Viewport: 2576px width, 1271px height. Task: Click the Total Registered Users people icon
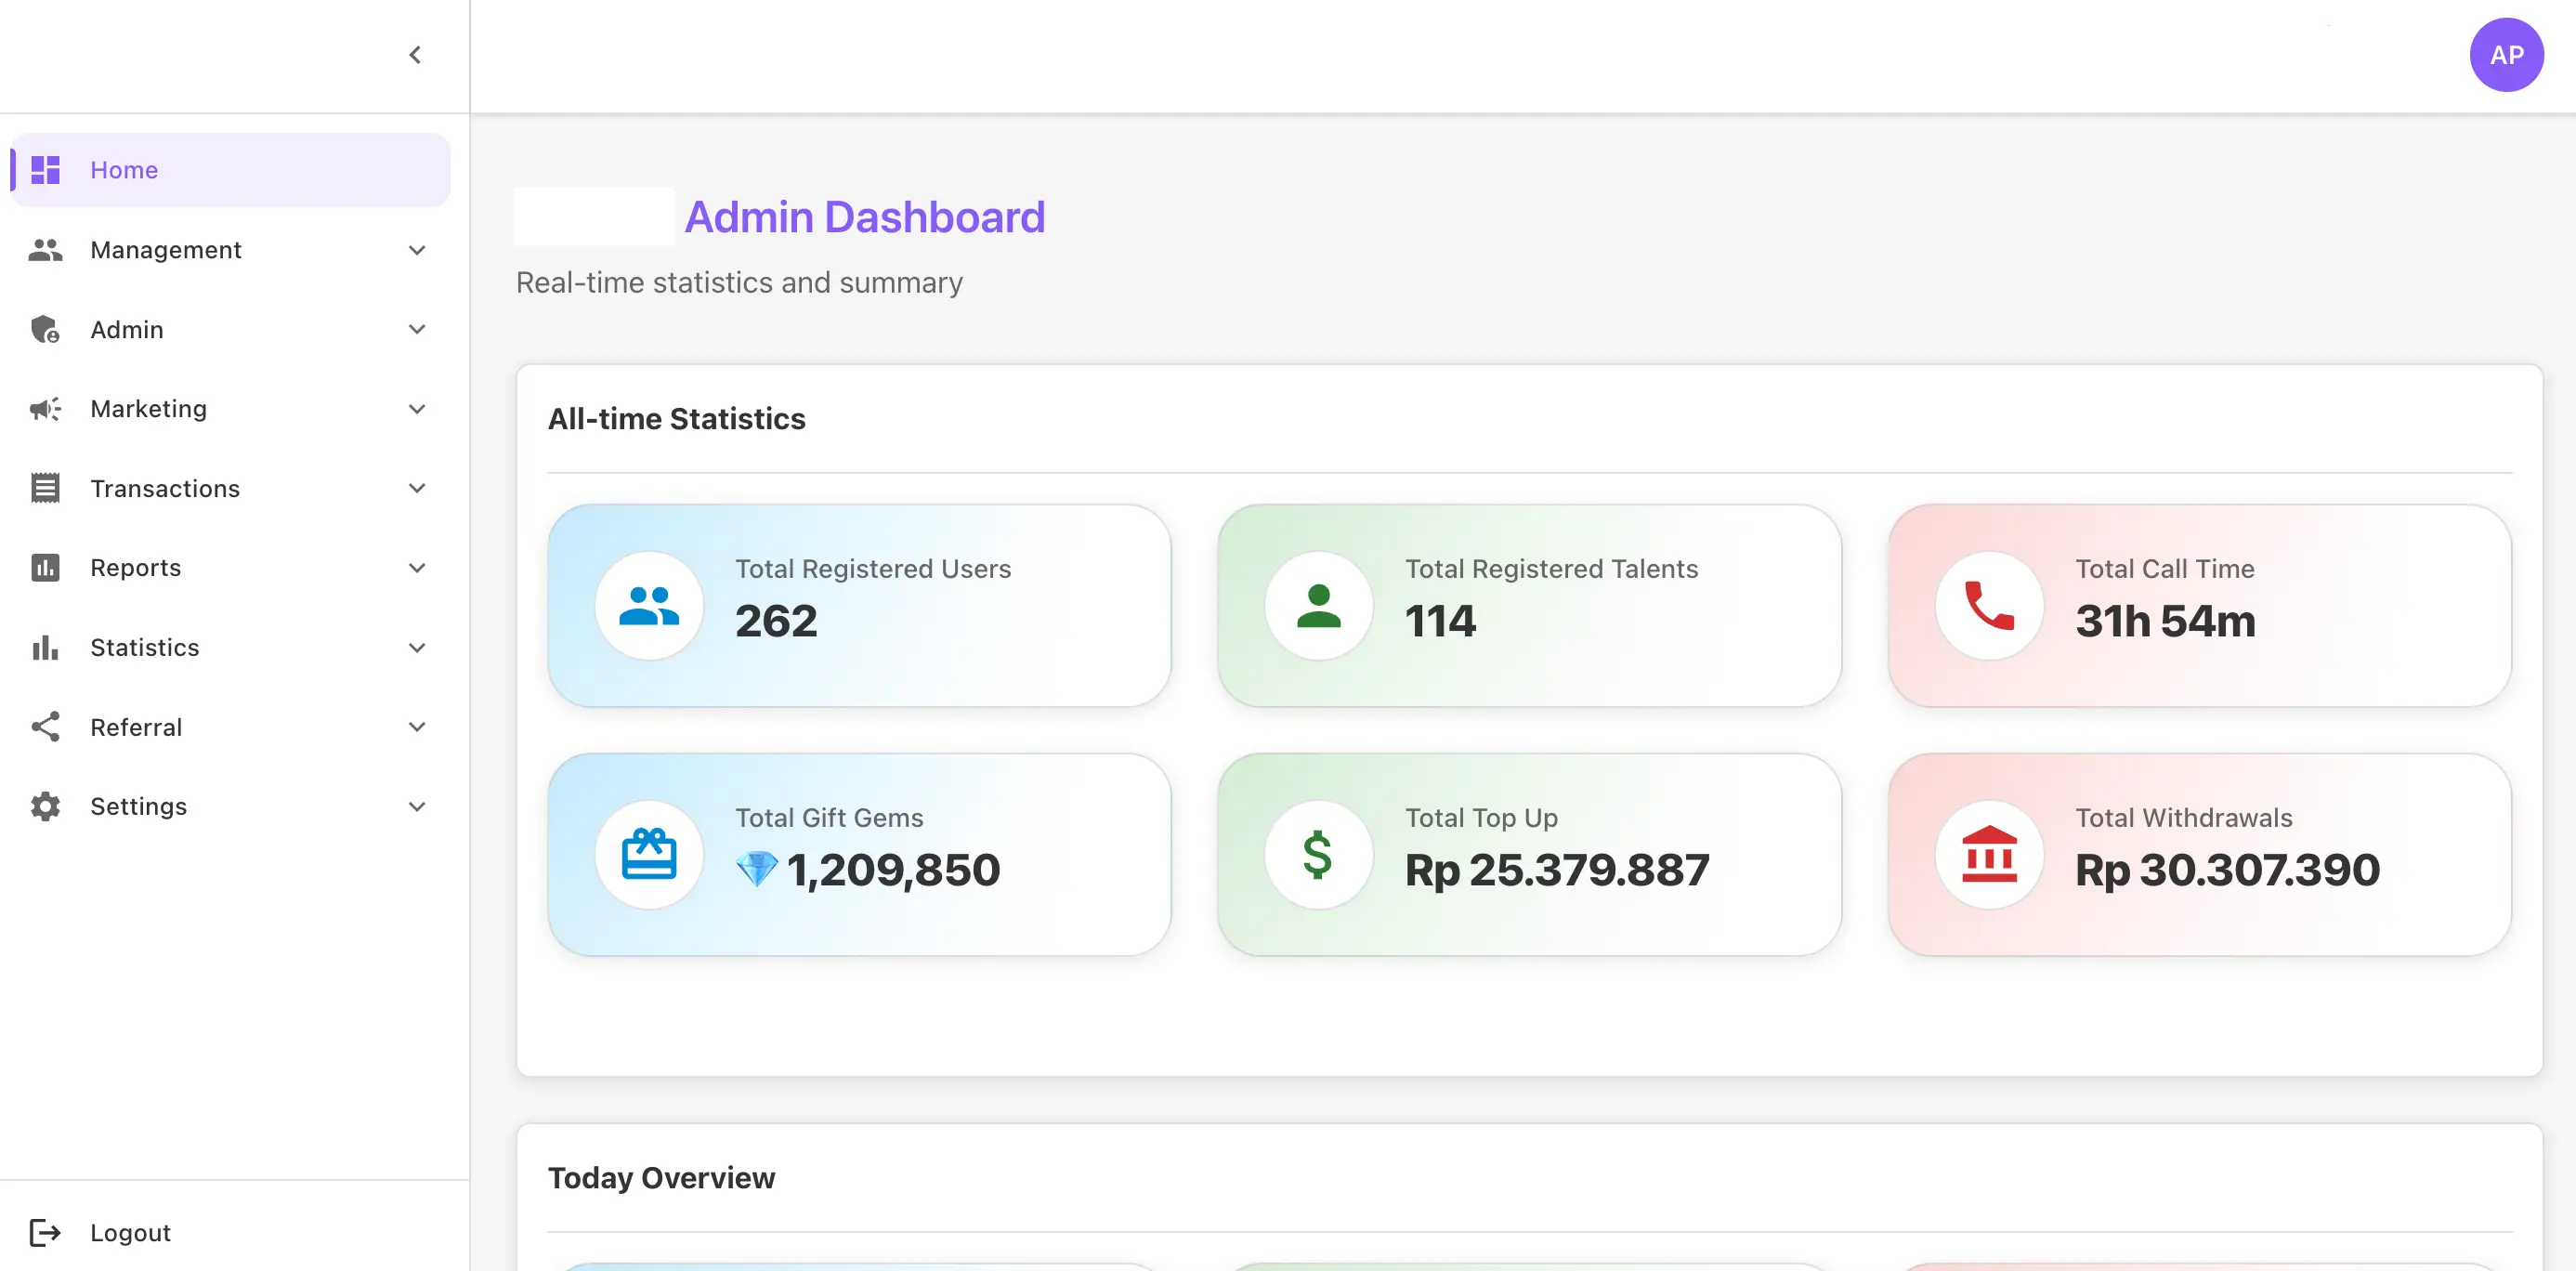[649, 606]
